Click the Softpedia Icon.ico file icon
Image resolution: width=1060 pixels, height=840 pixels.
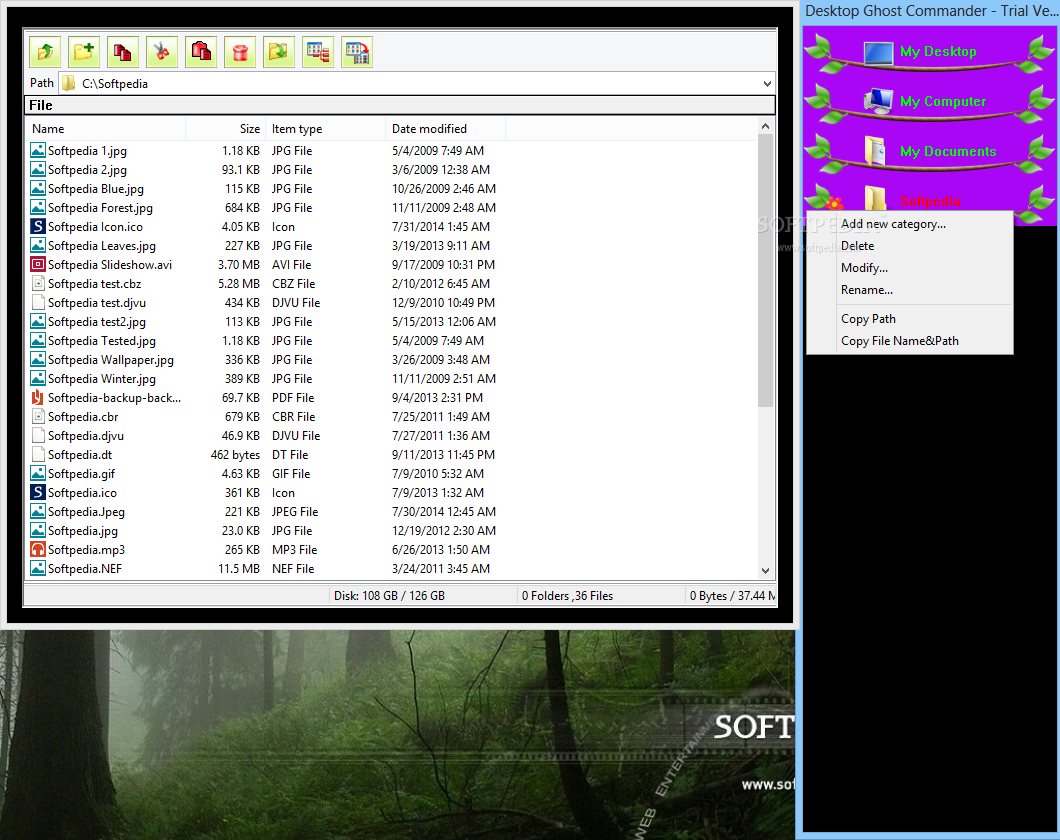click(x=38, y=226)
